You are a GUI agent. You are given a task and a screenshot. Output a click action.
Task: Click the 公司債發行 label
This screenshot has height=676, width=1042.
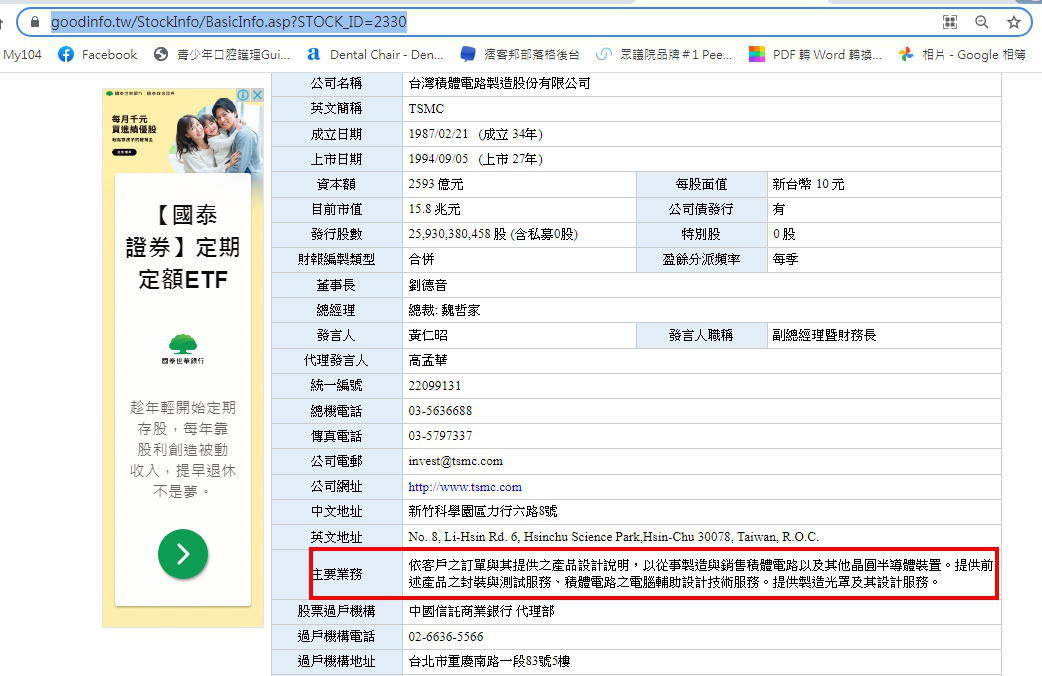click(701, 209)
